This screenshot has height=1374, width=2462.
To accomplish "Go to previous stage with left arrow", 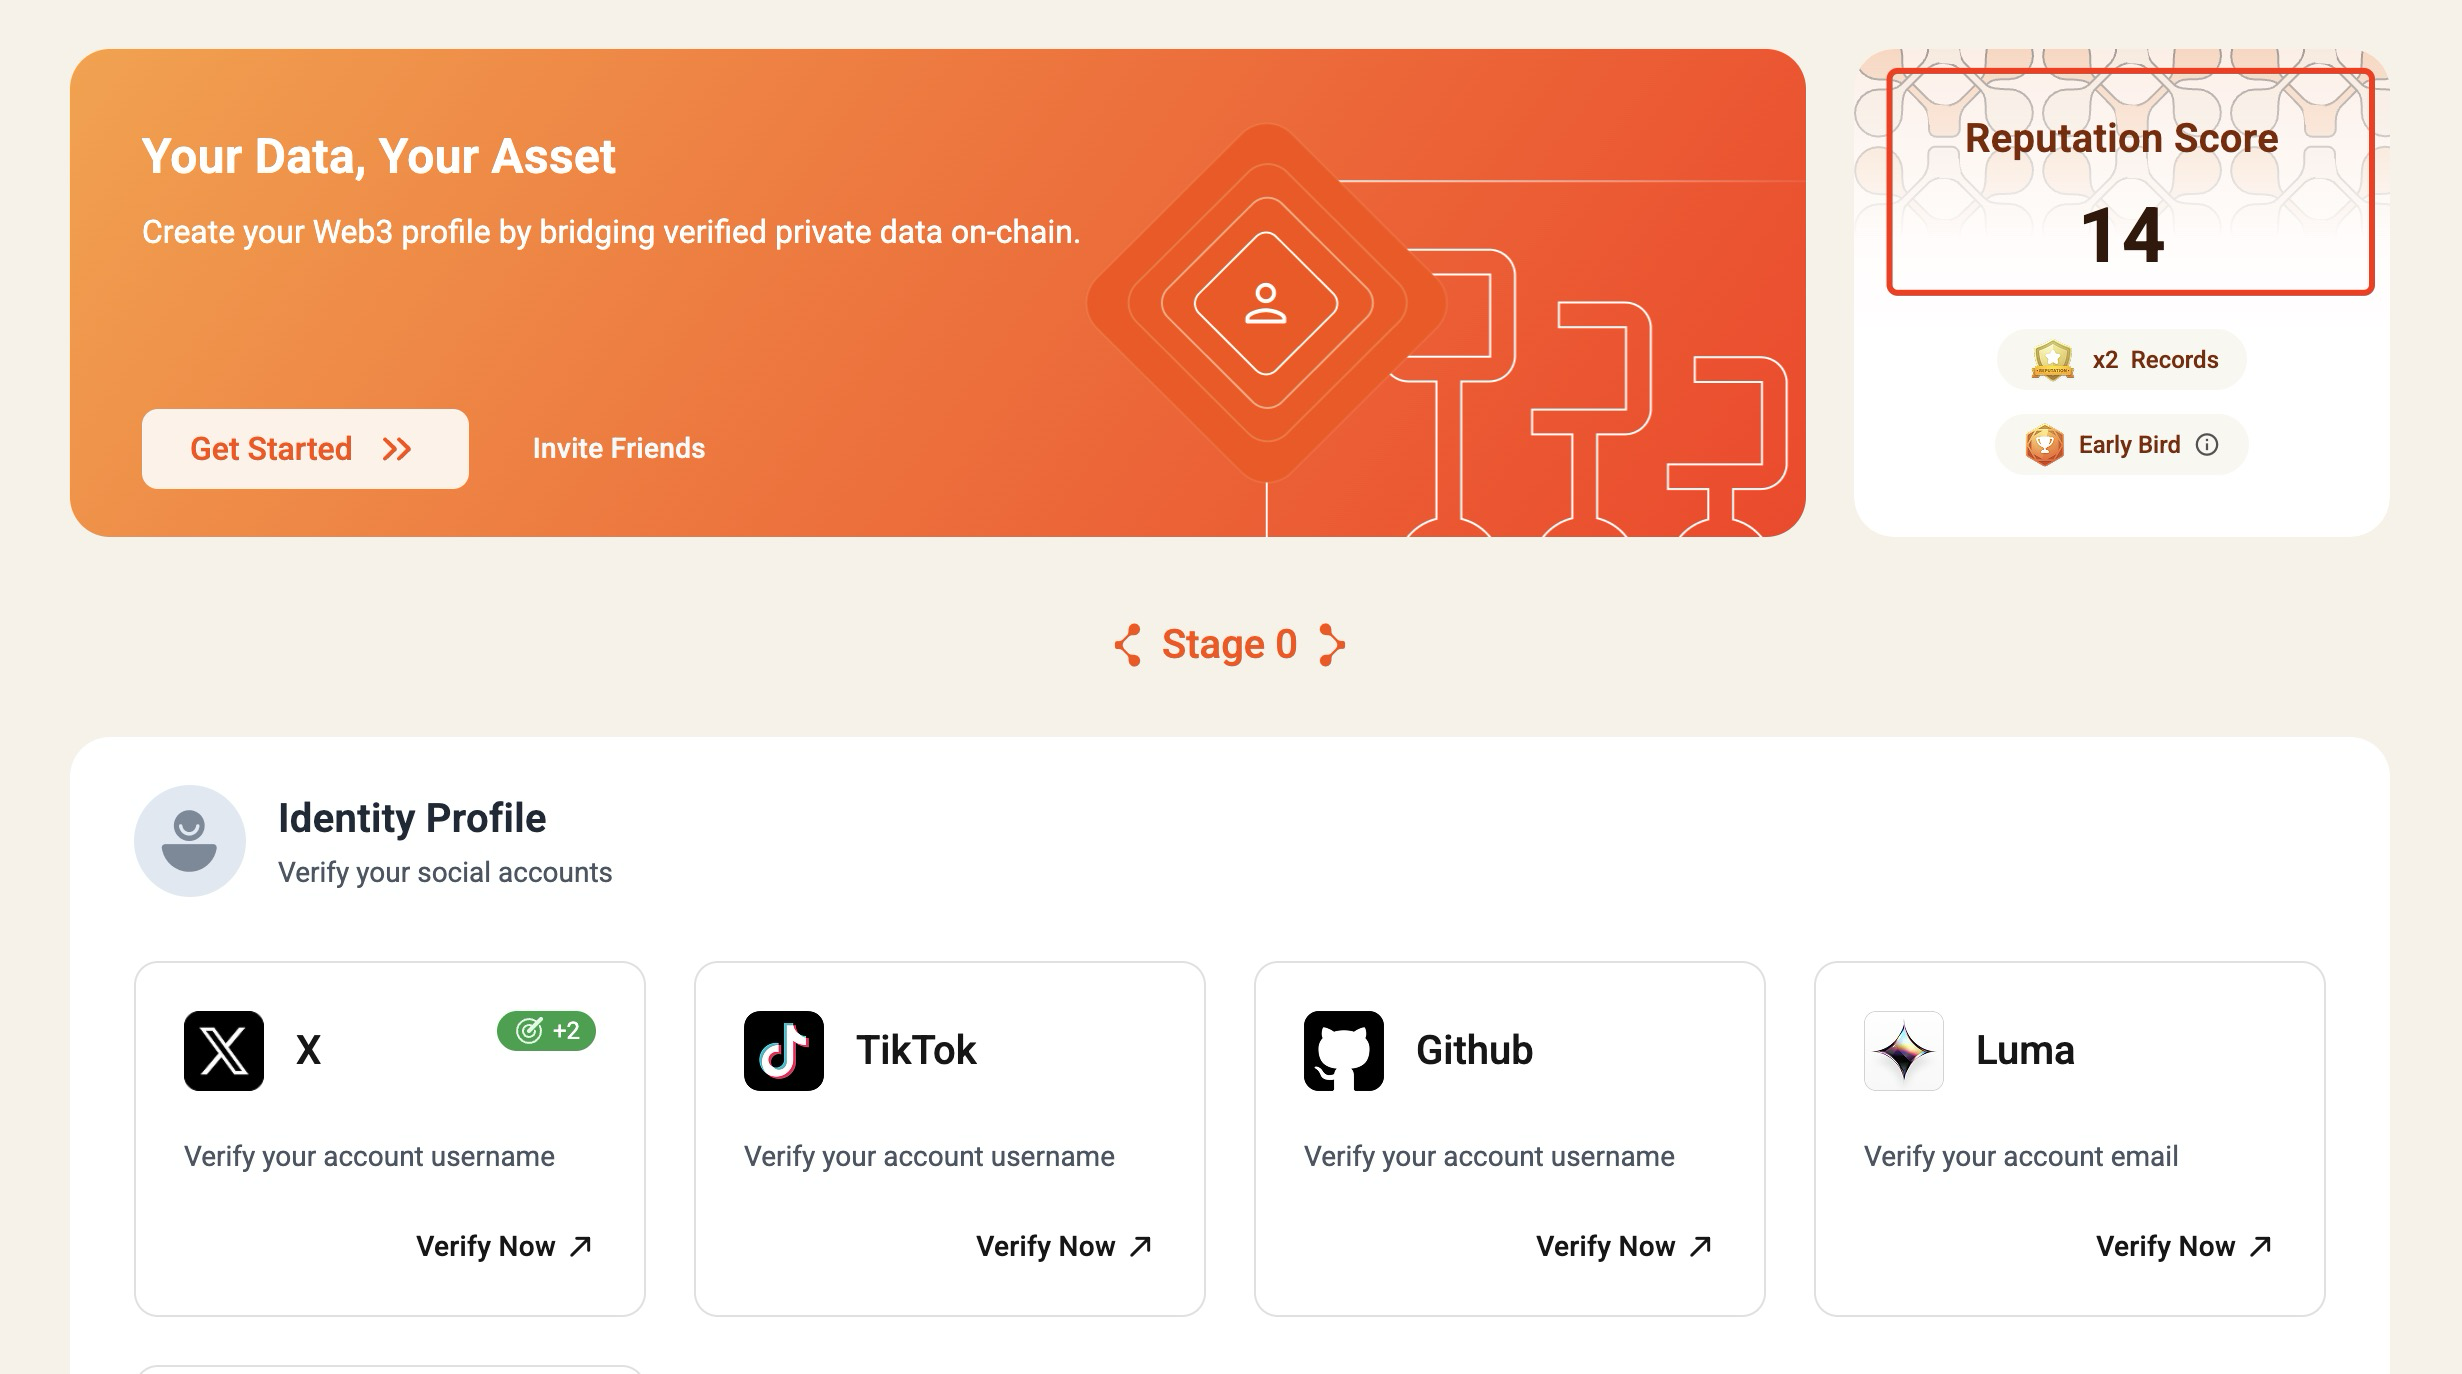I will [x=1128, y=645].
